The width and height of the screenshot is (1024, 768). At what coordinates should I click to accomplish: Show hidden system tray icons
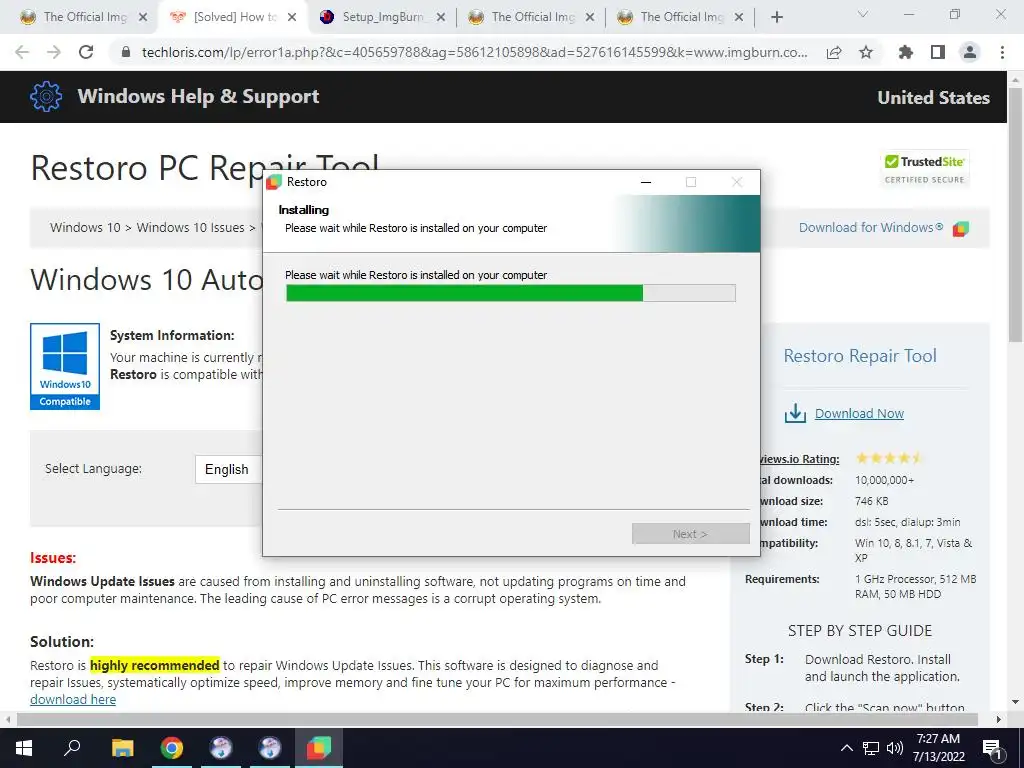[x=846, y=748]
